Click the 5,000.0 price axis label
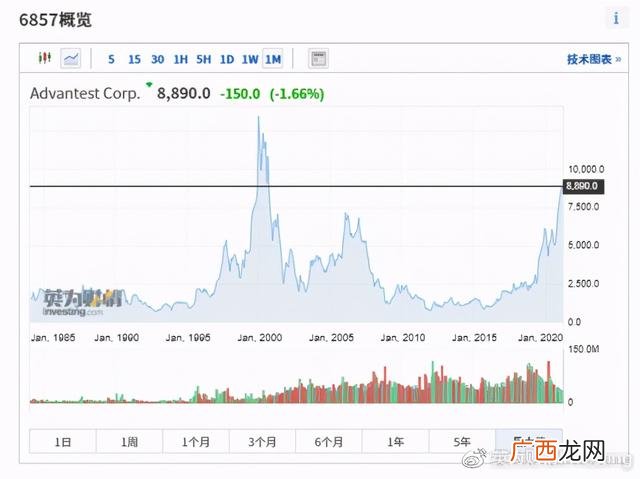 click(x=584, y=245)
